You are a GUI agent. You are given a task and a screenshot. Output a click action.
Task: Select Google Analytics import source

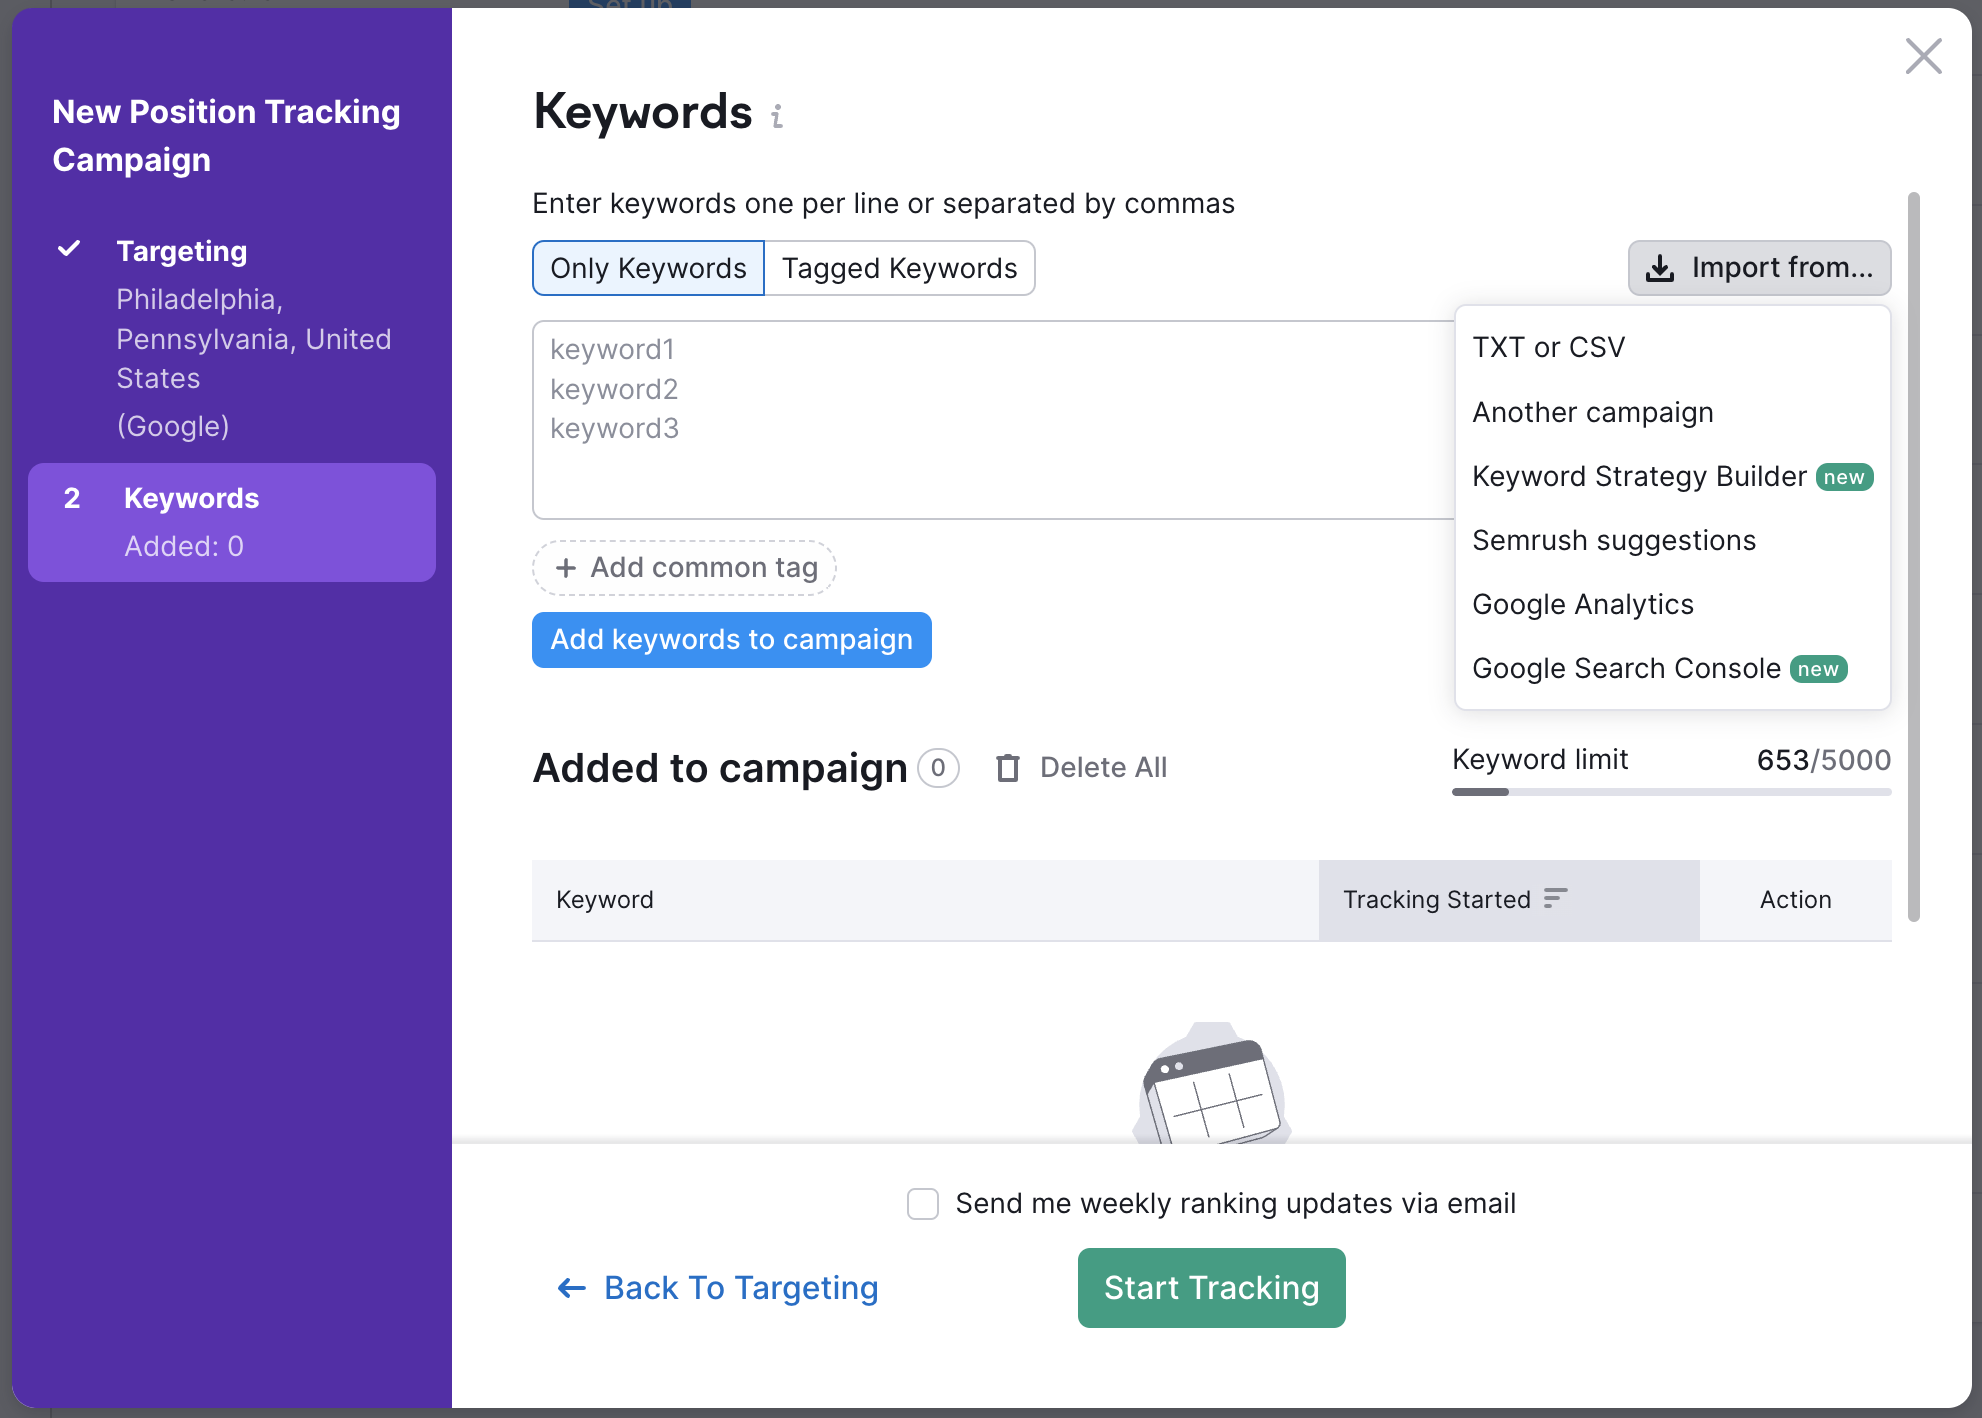(x=1672, y=604)
